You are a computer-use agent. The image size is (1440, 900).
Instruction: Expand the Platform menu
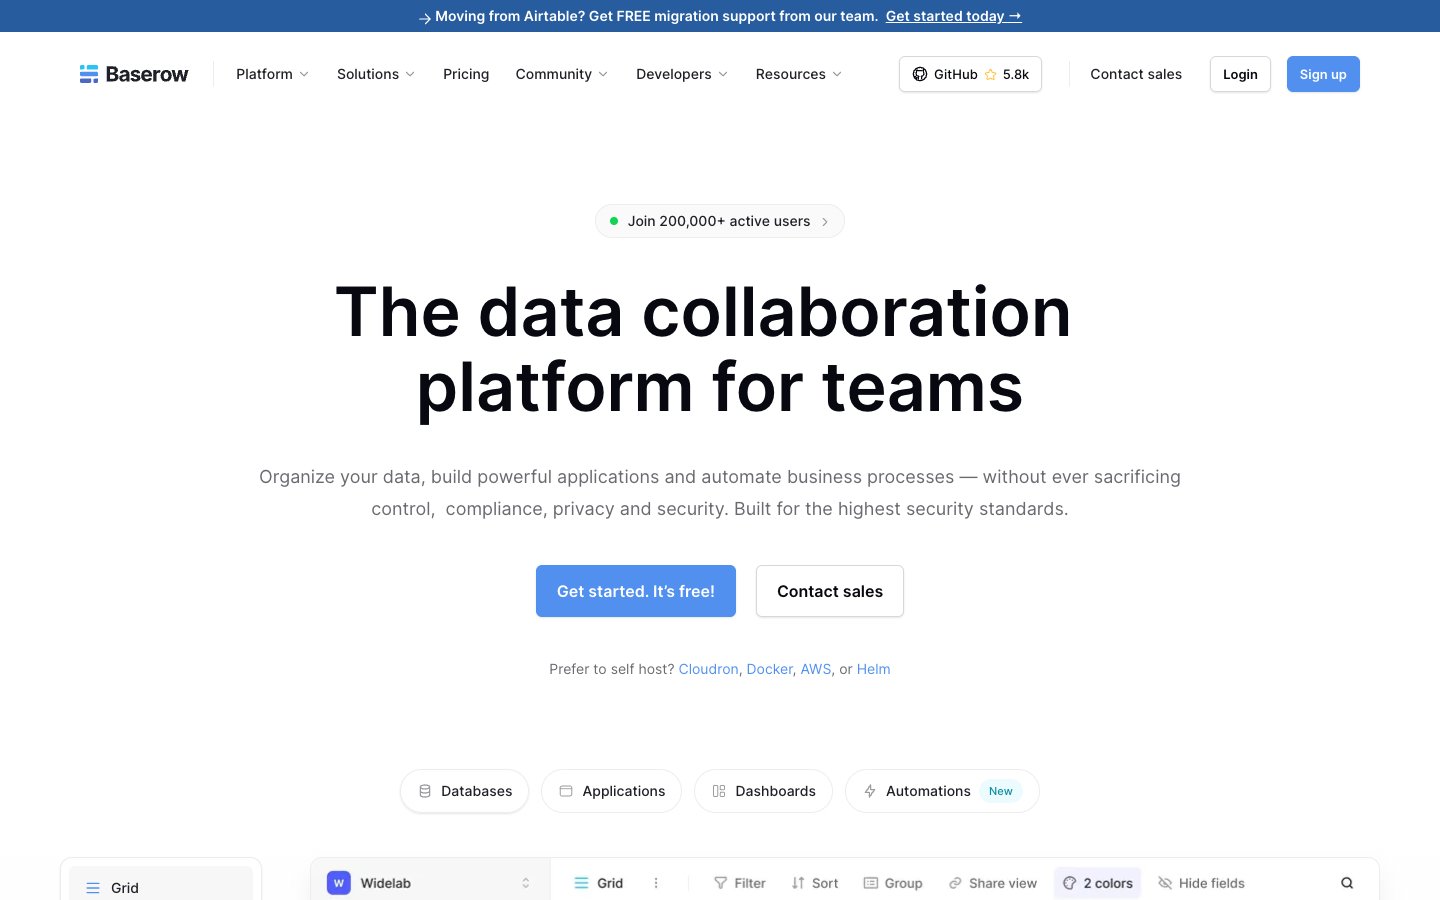[273, 74]
